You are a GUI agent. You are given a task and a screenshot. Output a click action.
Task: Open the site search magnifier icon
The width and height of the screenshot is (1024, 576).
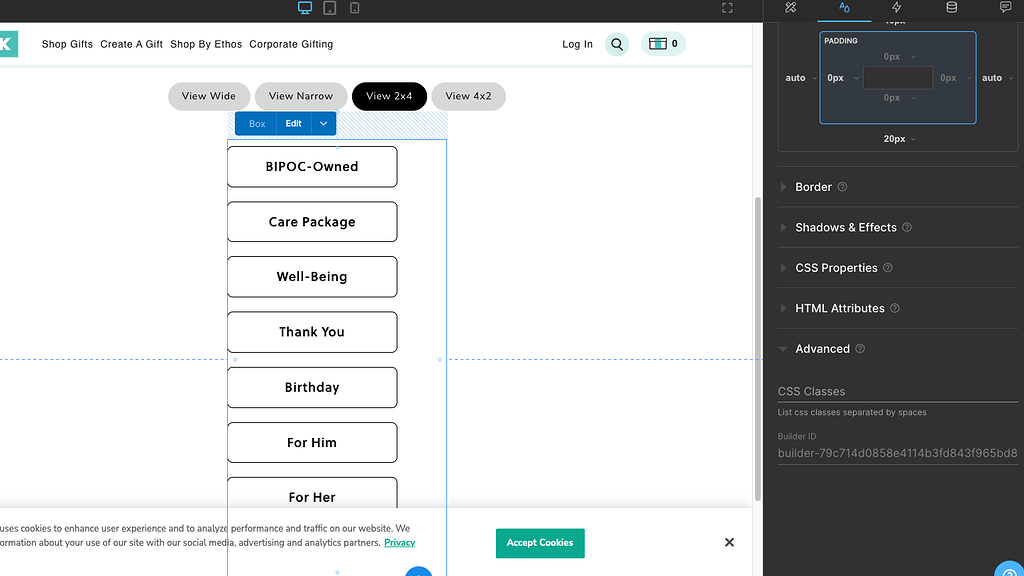click(x=616, y=44)
